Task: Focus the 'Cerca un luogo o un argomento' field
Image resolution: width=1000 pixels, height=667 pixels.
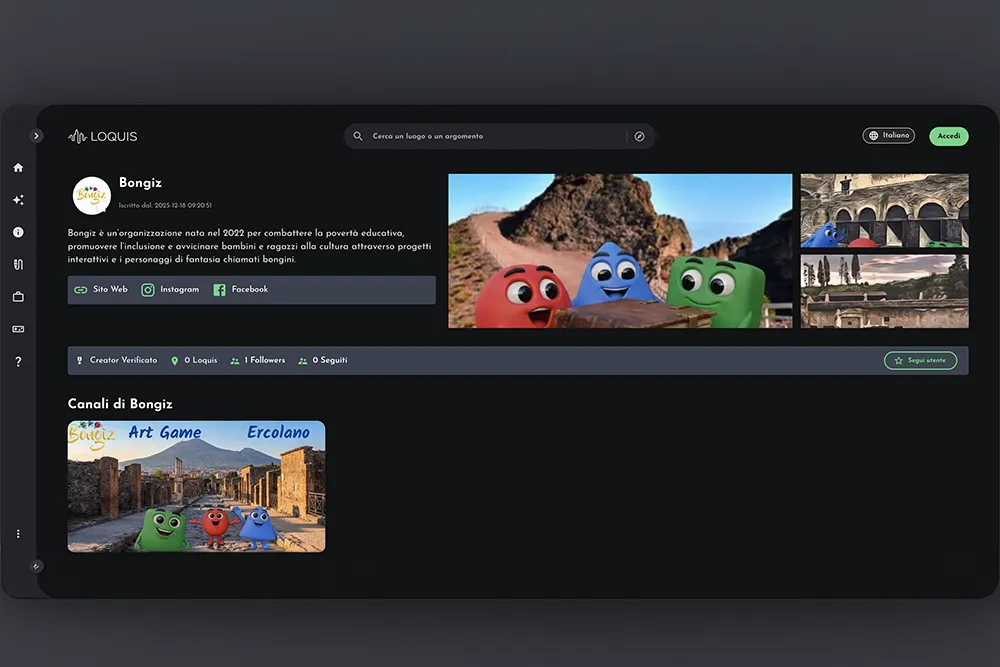Action: 499,136
